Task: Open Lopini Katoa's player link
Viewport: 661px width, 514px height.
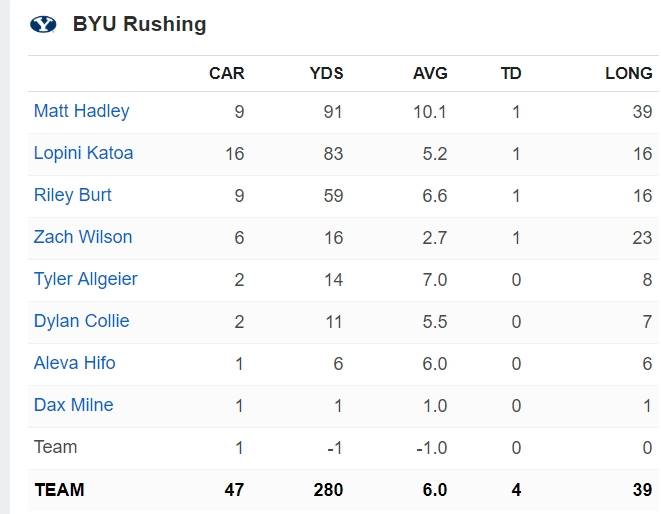Action: (83, 153)
